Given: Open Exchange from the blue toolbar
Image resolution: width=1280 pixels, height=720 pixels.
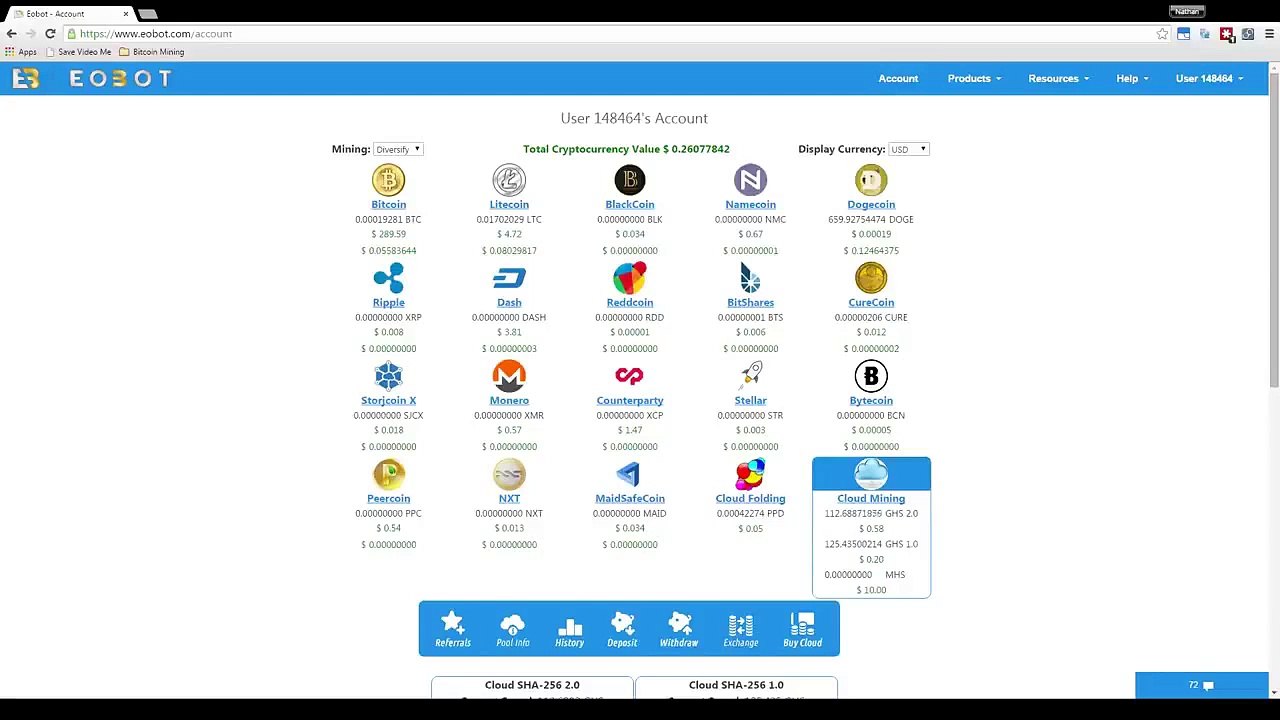Looking at the screenshot, I should point(741,629).
